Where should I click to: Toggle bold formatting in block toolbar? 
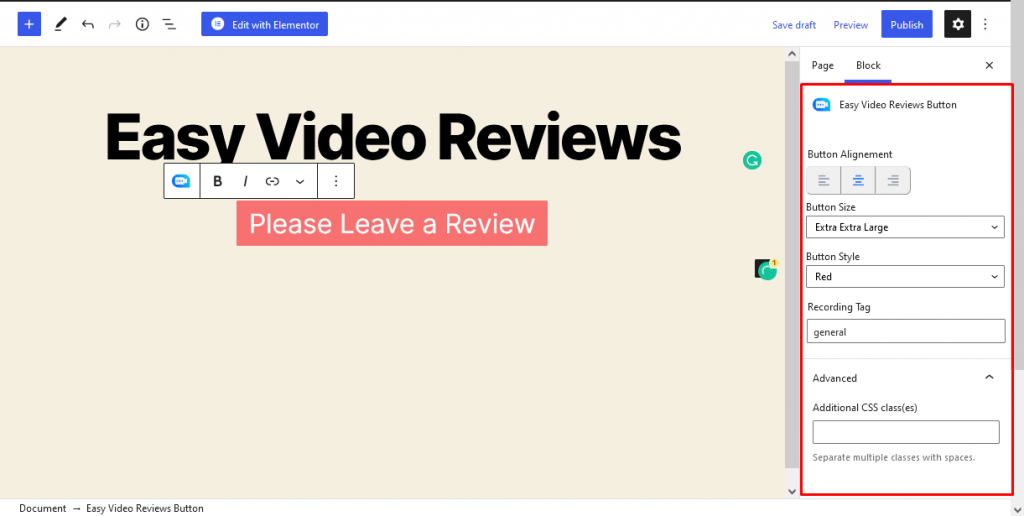pyautogui.click(x=218, y=182)
